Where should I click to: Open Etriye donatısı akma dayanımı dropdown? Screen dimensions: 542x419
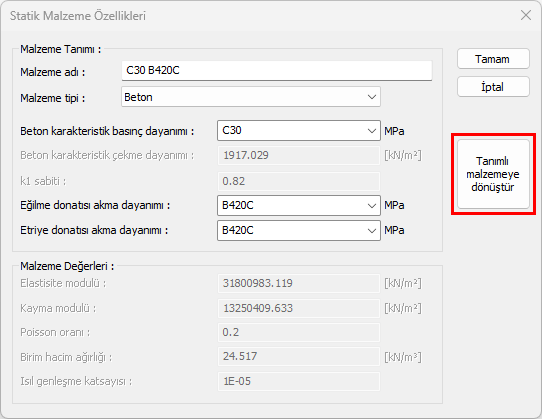click(299, 230)
